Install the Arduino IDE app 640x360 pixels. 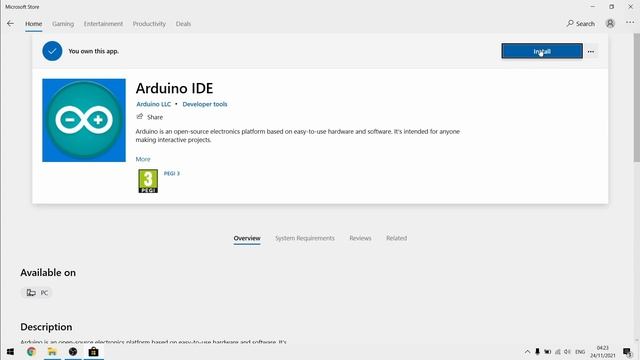[x=542, y=51]
